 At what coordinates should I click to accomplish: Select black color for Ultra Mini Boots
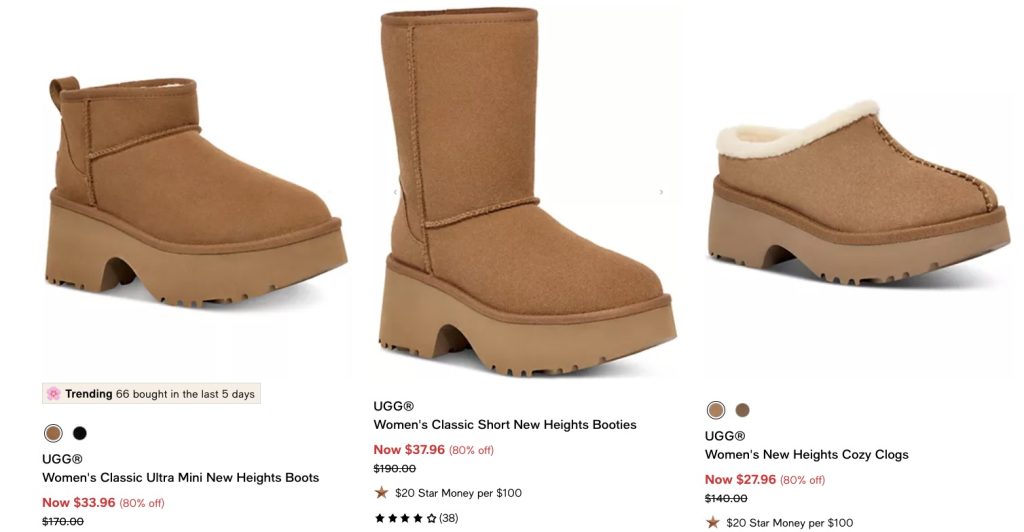click(x=80, y=433)
